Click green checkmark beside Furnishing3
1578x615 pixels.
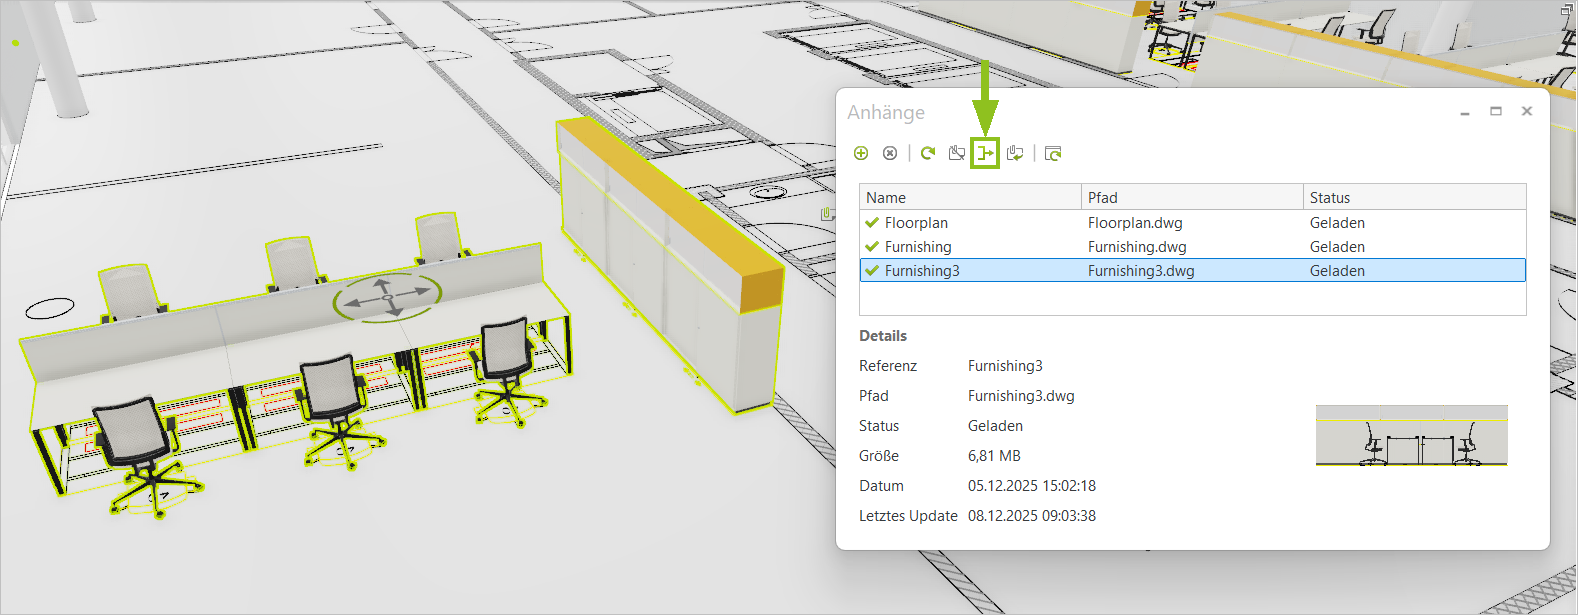coord(872,271)
